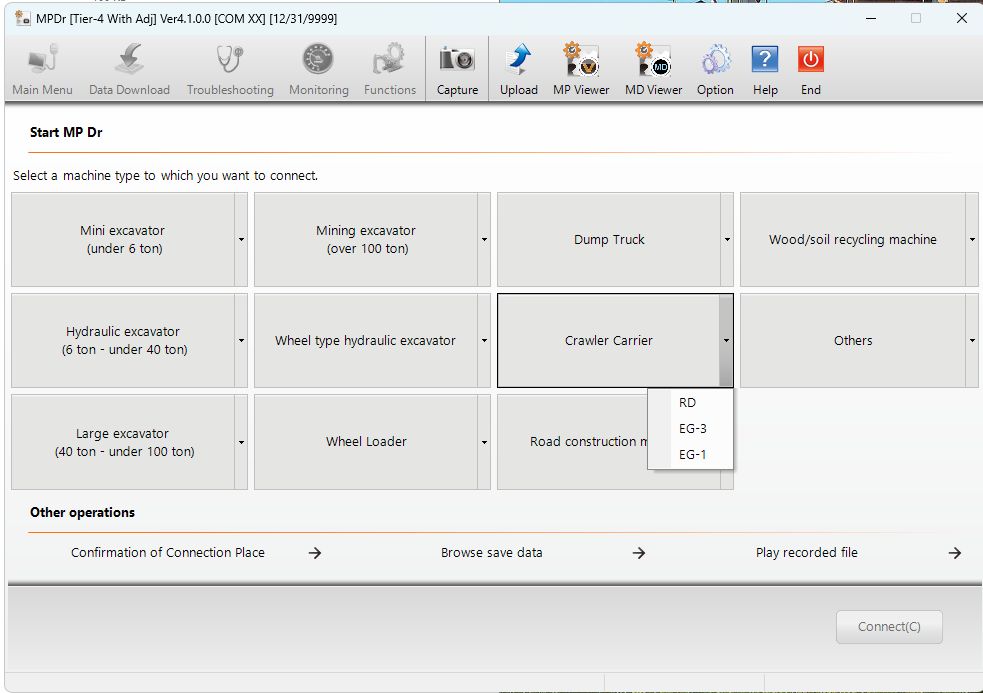This screenshot has height=693, width=983.
Task: Select Wheel type hydraulic excavator button
Action: 366,341
